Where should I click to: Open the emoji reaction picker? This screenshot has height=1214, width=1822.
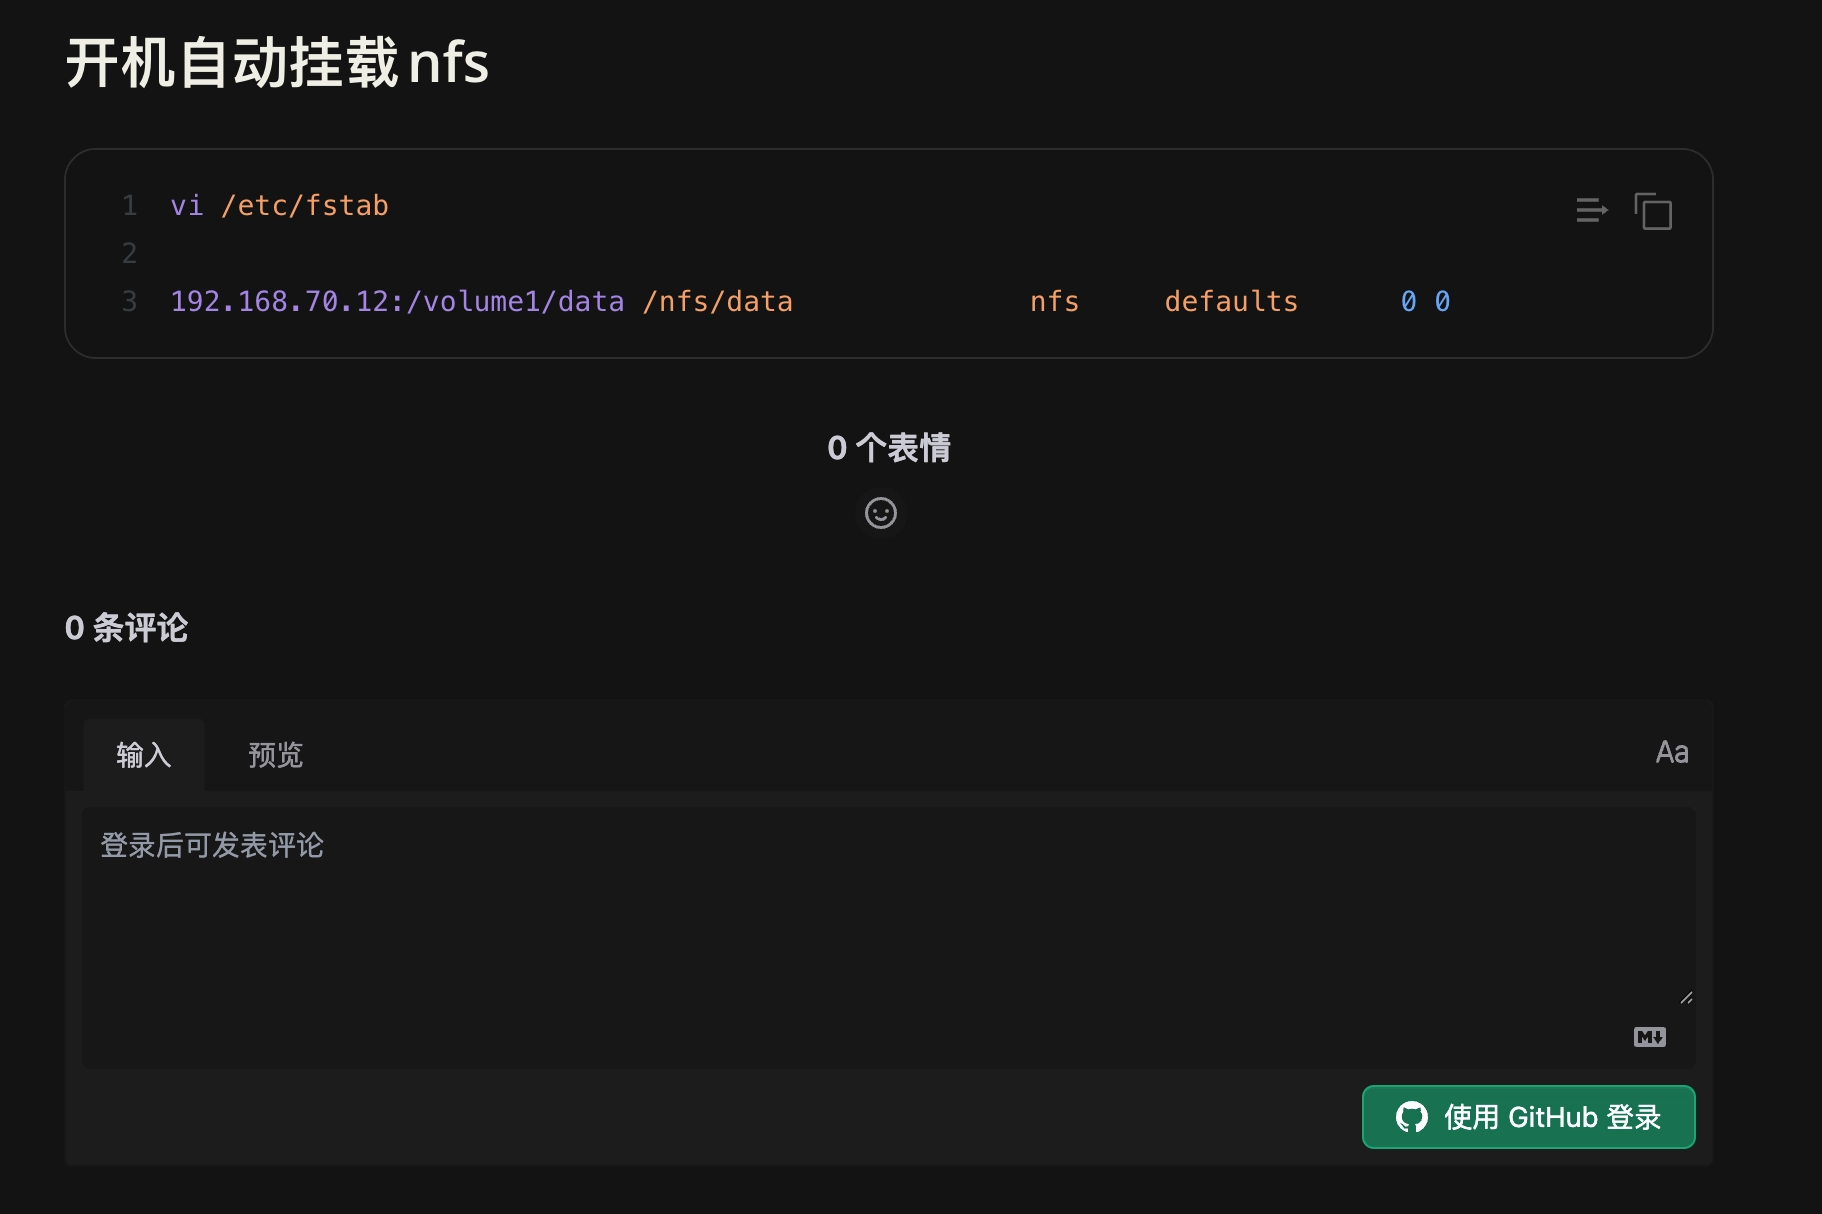(x=880, y=513)
